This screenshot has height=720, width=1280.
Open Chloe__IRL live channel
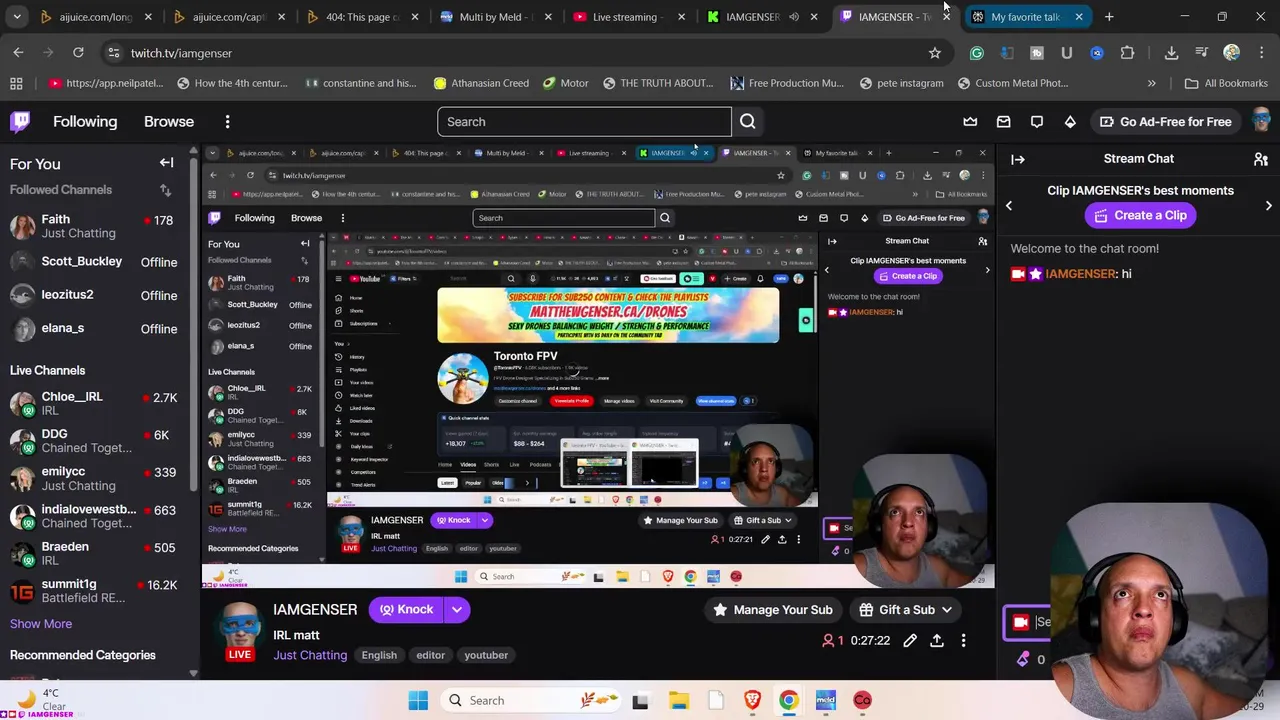point(96,403)
